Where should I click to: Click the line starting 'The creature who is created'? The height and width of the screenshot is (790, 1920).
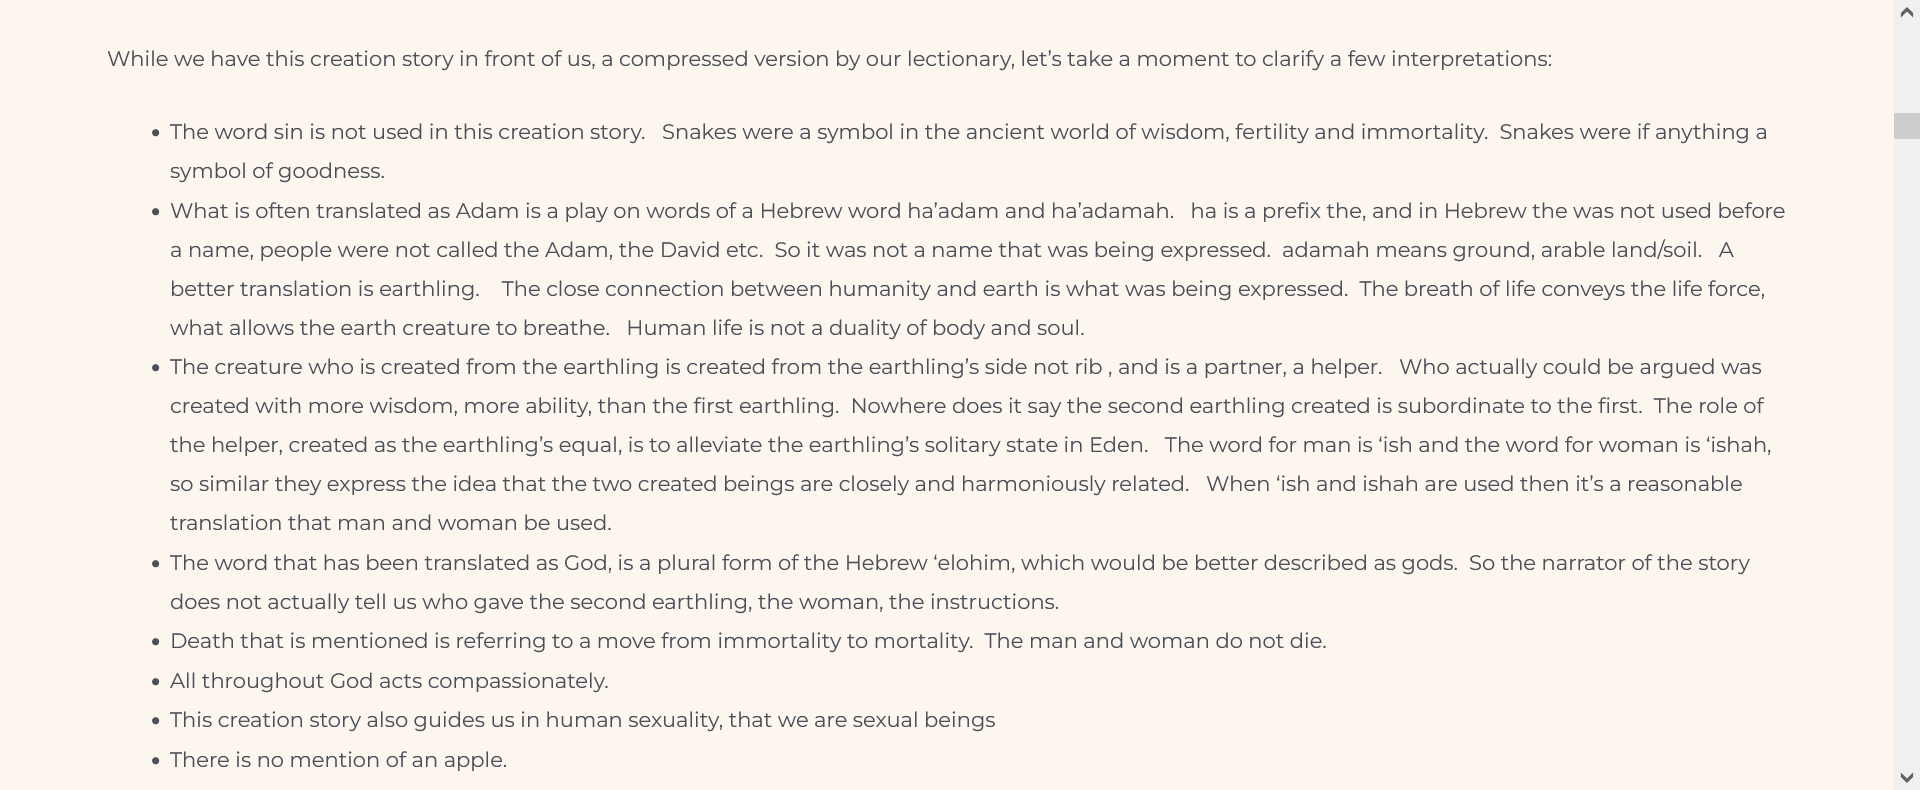[965, 367]
